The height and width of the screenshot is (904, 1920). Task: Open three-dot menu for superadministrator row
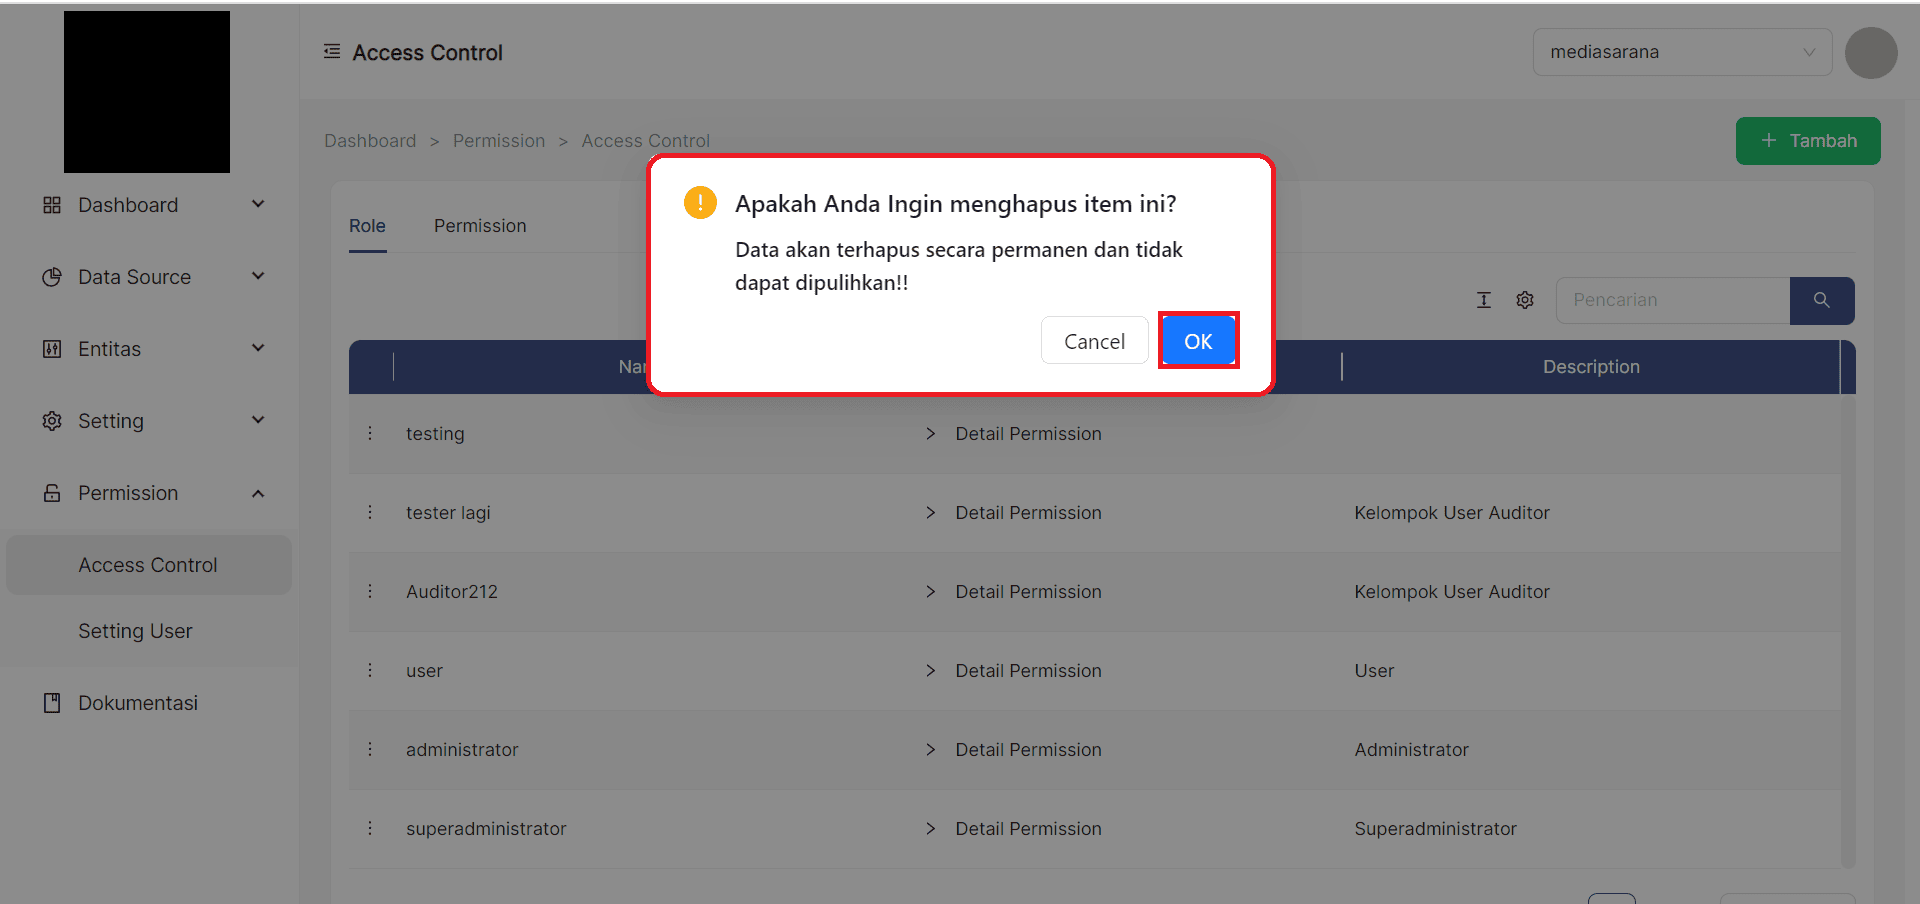coord(370,828)
